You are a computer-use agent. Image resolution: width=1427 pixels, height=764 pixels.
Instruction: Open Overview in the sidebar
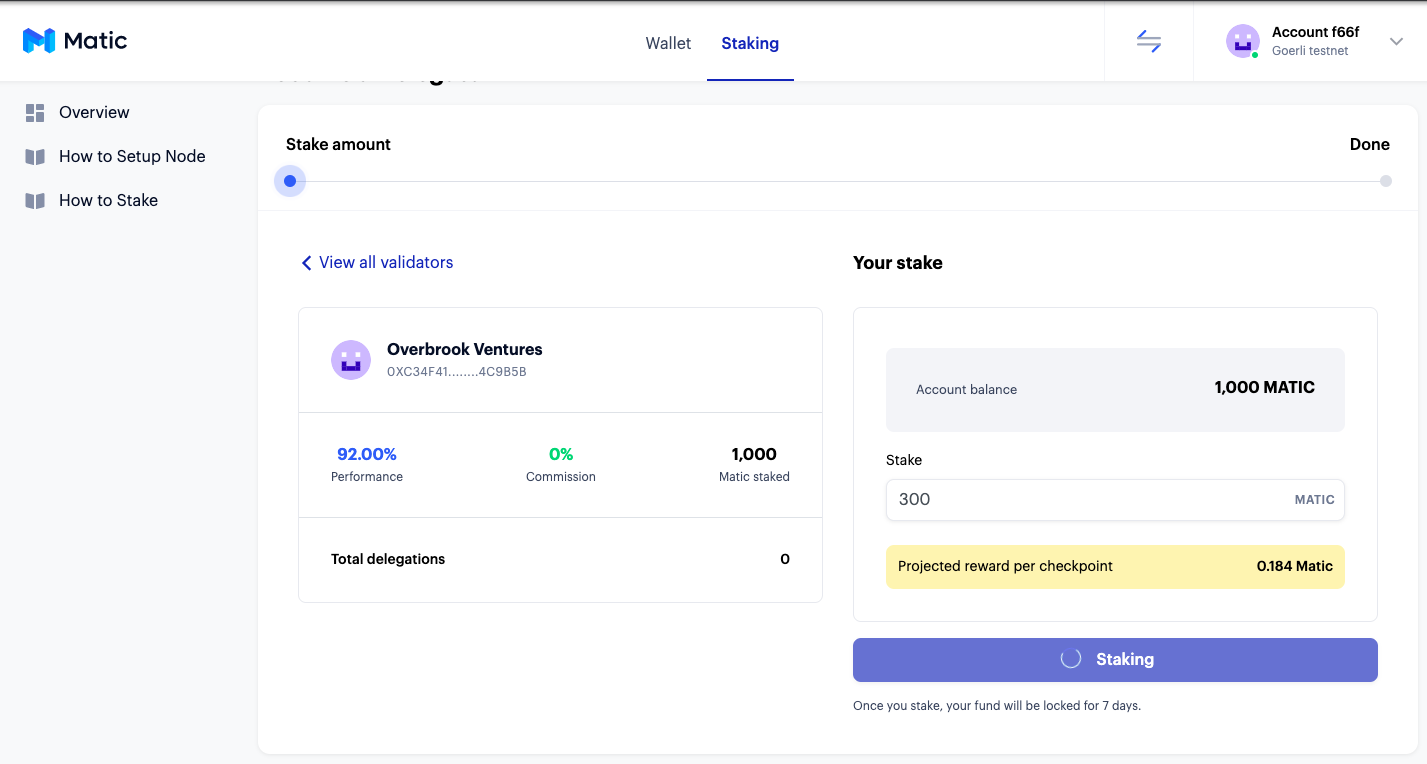pos(94,113)
